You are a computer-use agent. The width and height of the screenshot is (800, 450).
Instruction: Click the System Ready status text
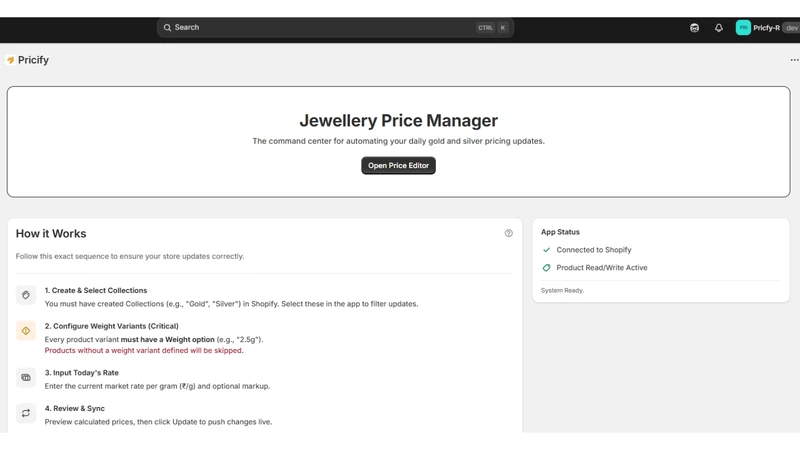562,290
